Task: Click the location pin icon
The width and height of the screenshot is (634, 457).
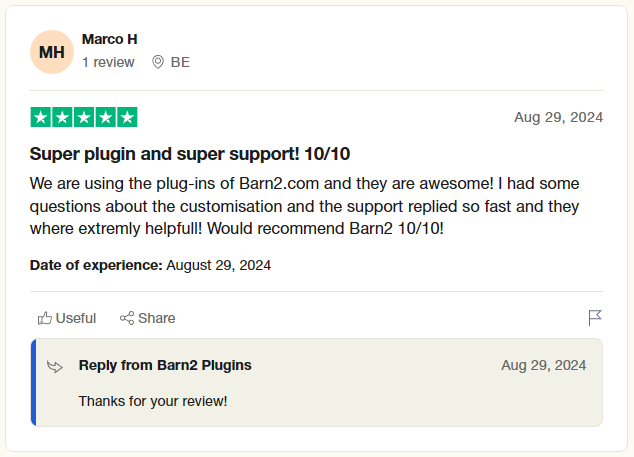Action: pos(158,62)
